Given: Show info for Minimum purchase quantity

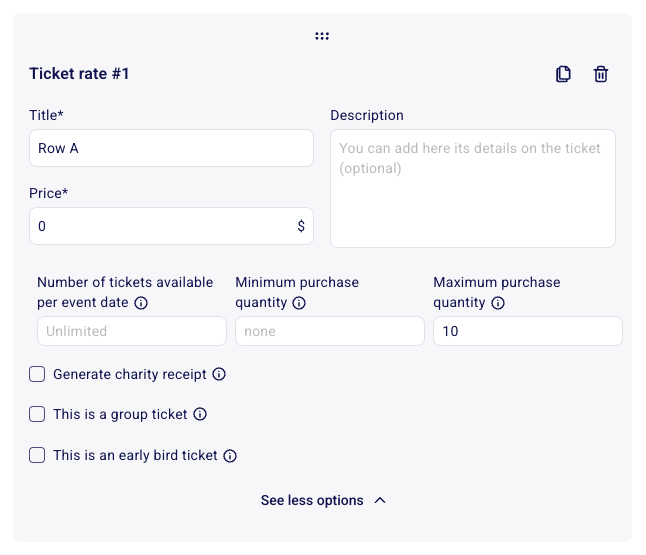Looking at the screenshot, I should [299, 303].
